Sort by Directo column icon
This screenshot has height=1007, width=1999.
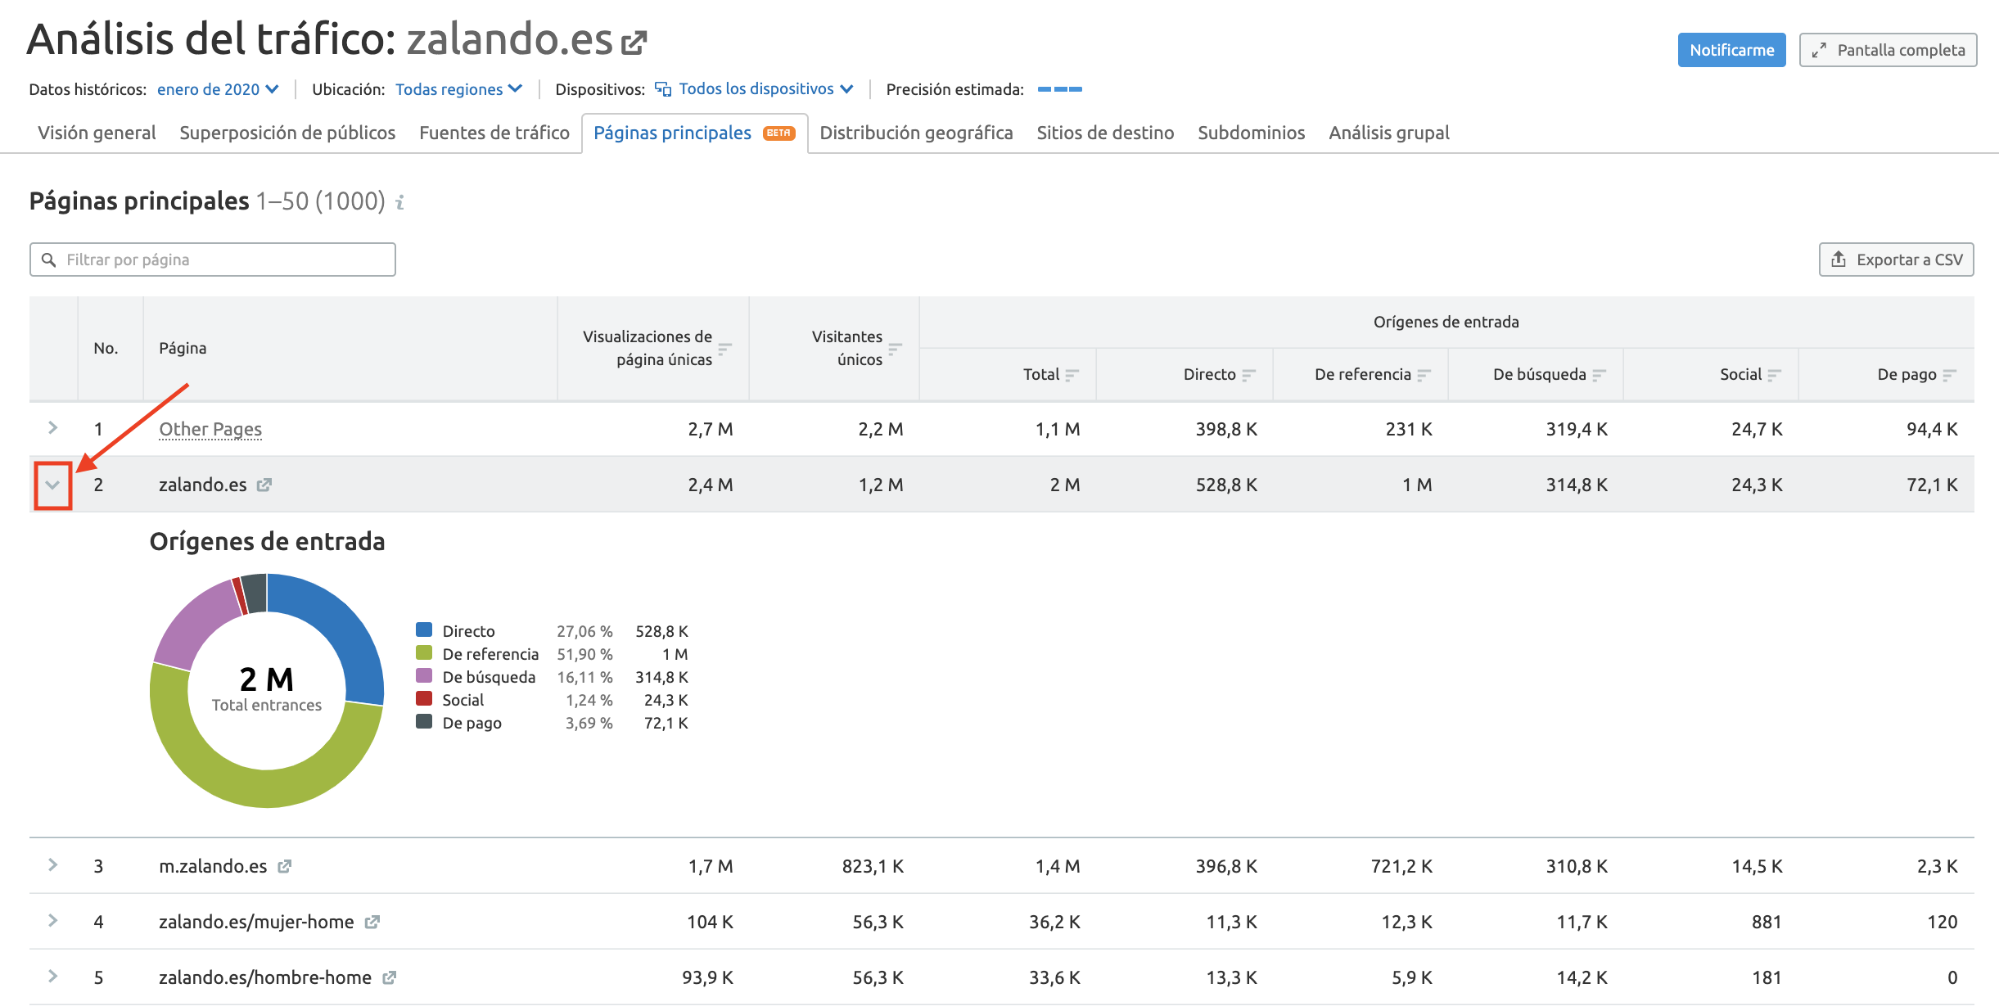coord(1248,375)
